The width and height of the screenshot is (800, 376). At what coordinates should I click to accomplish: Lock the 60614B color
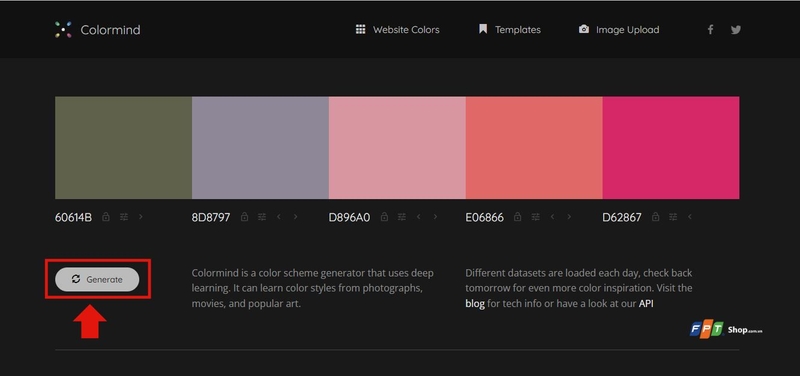[x=106, y=217]
